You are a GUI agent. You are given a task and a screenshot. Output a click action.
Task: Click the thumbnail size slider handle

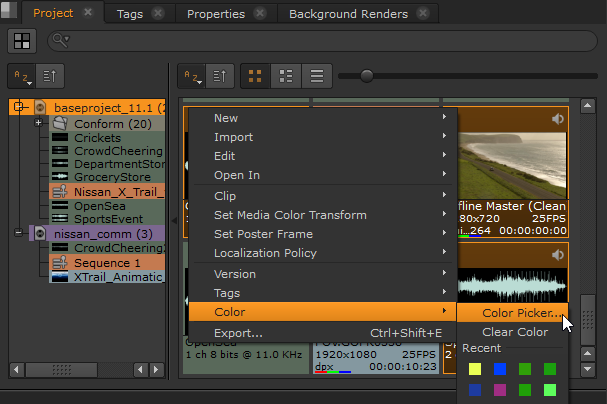[x=367, y=76]
